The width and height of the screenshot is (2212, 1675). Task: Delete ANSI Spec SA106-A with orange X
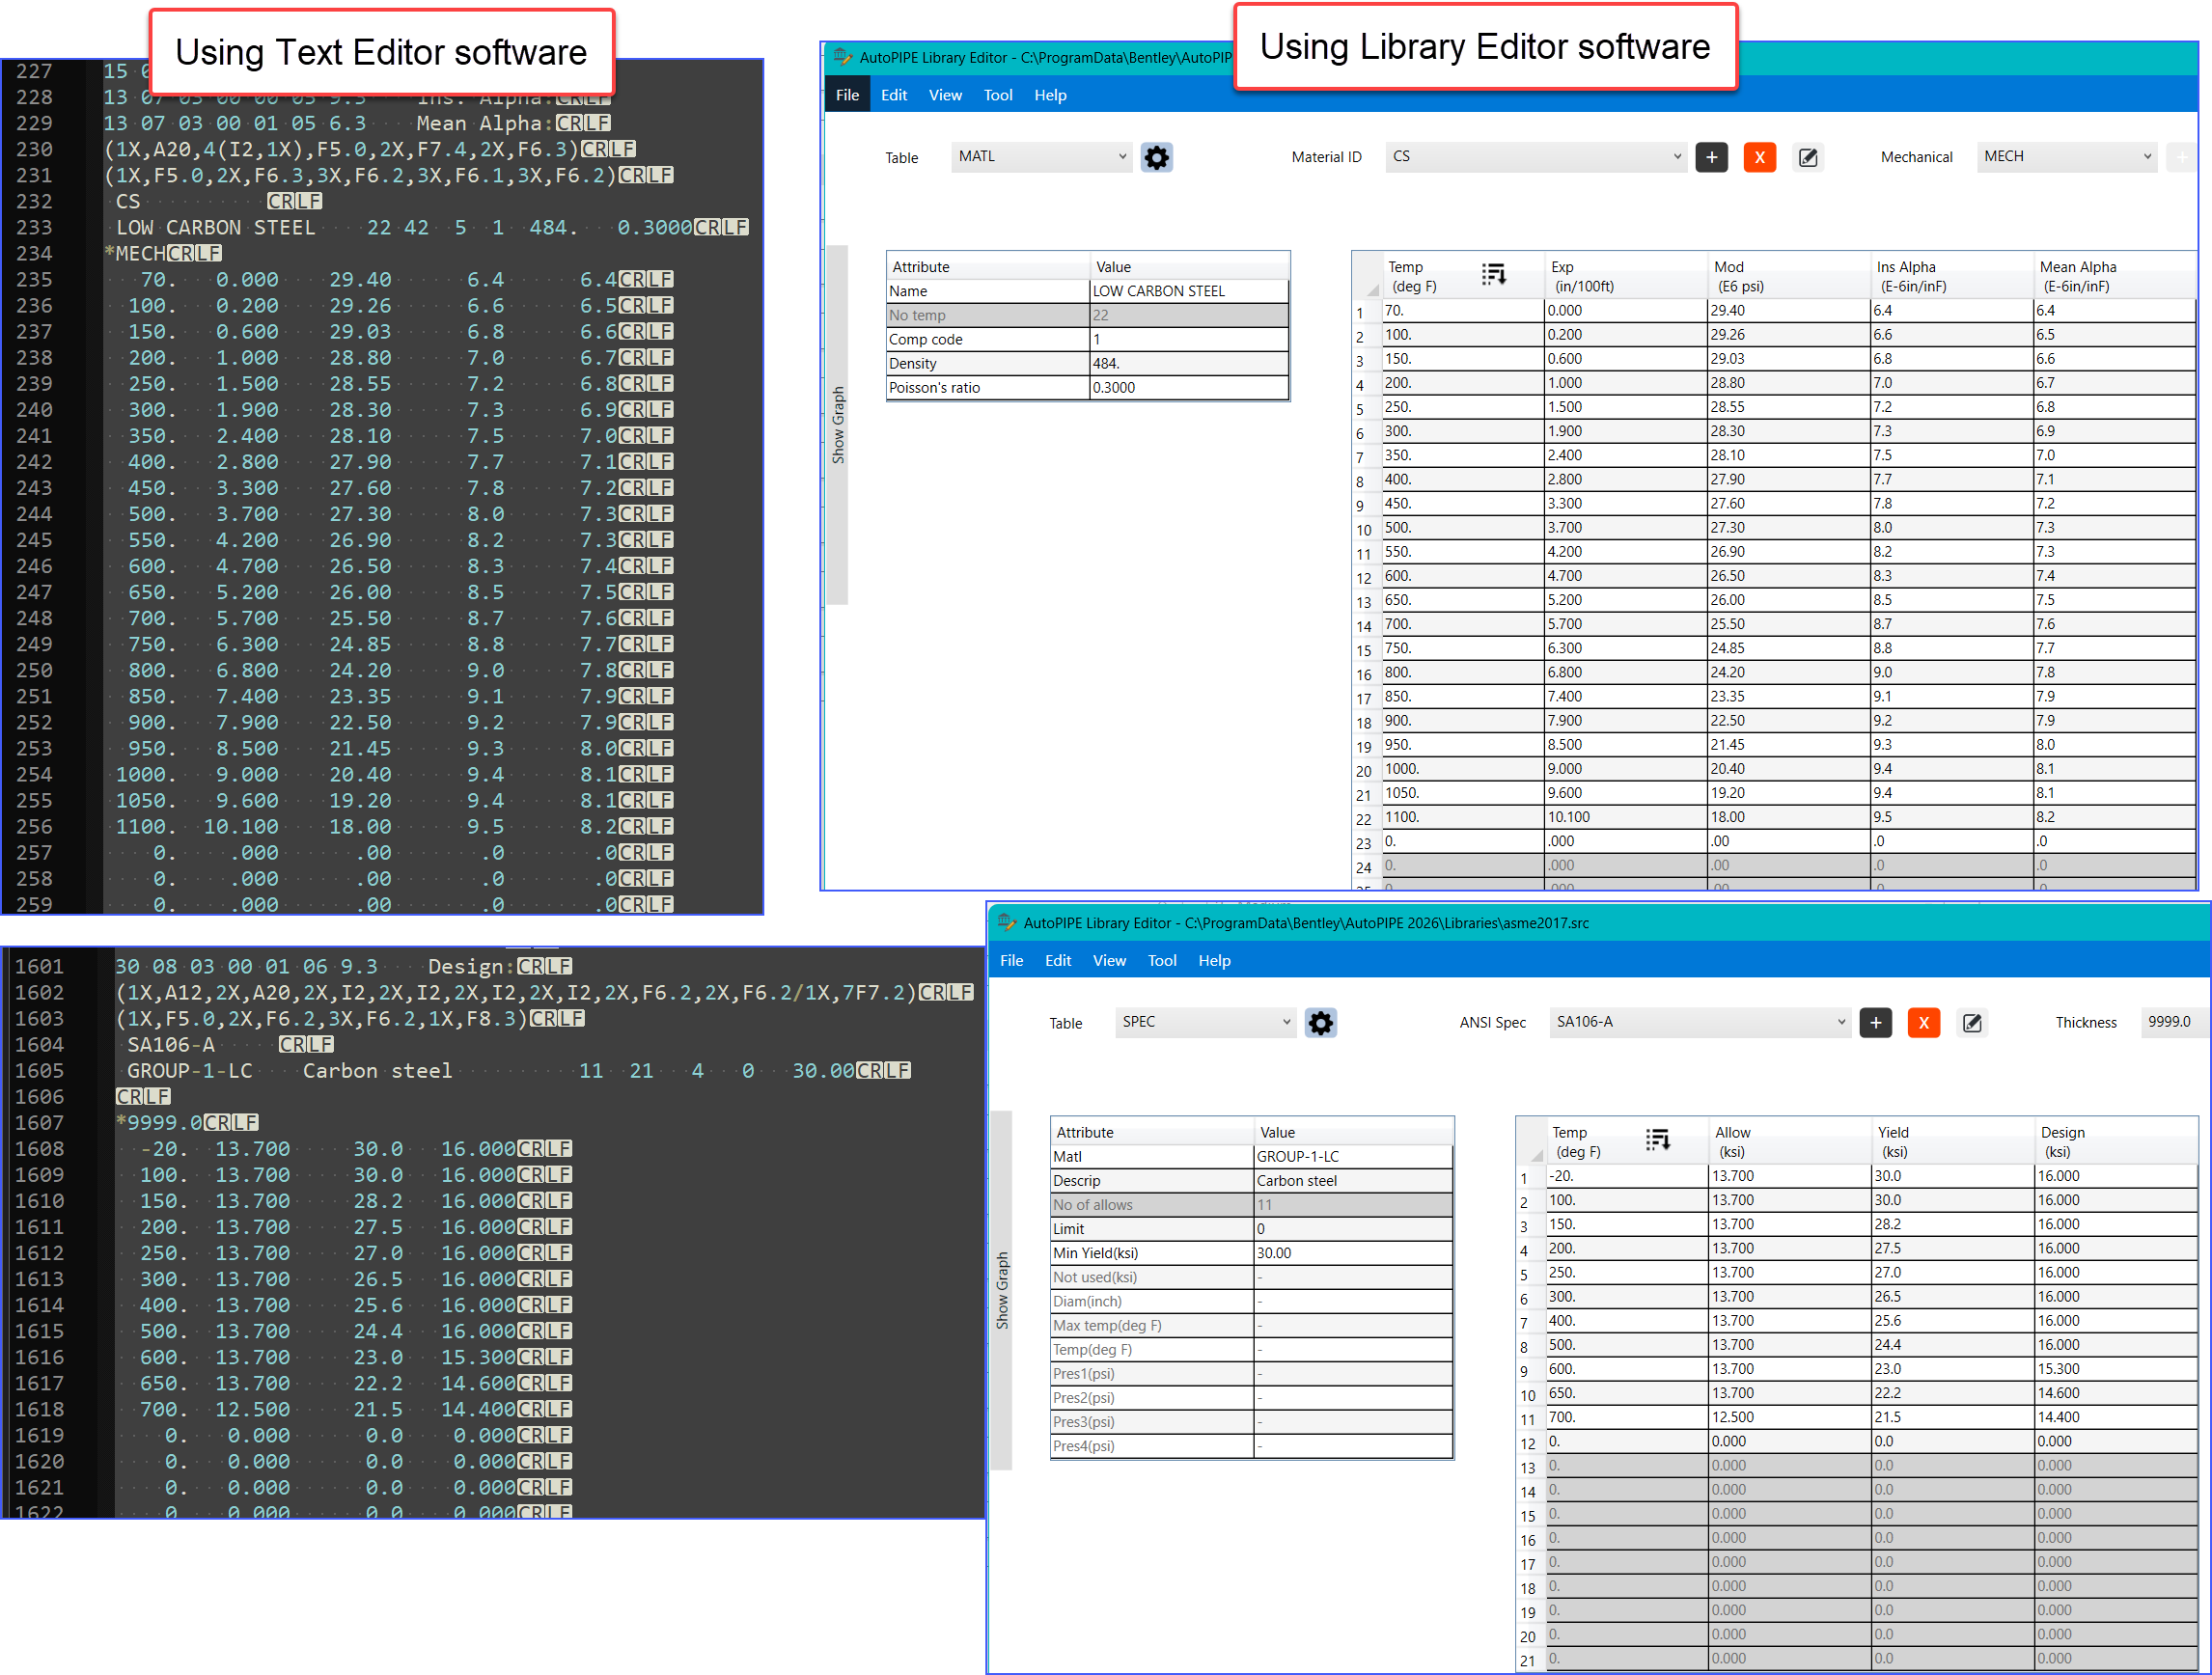(1923, 1023)
